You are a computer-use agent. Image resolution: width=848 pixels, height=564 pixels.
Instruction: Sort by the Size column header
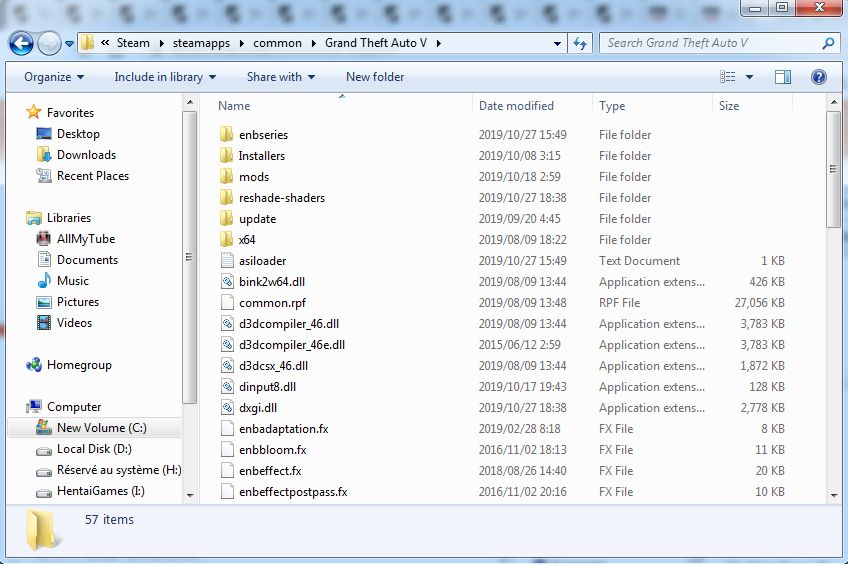point(728,106)
